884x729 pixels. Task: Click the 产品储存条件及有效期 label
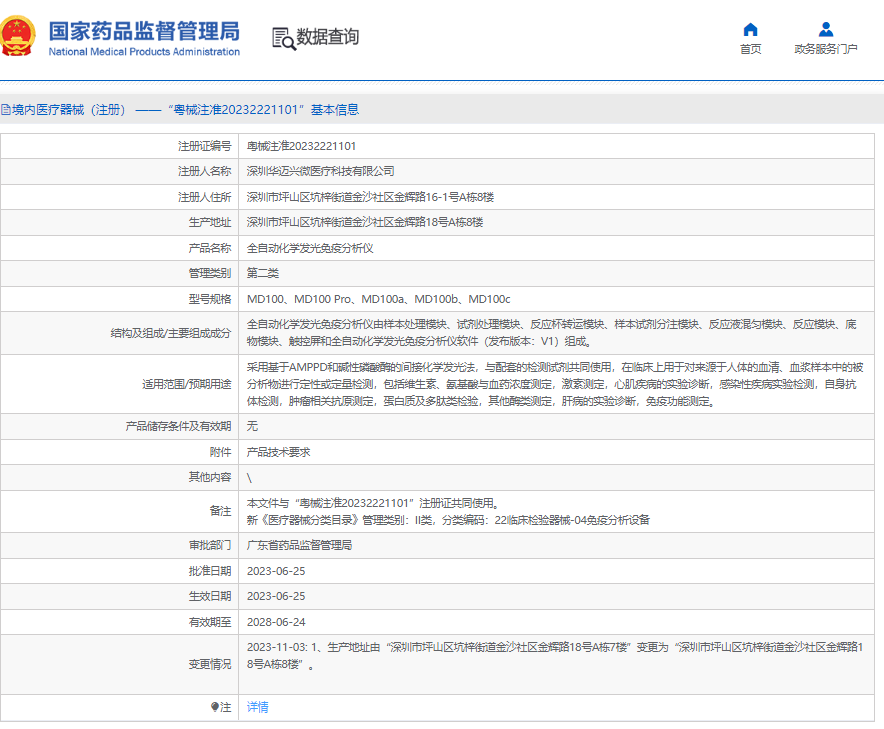click(x=178, y=426)
